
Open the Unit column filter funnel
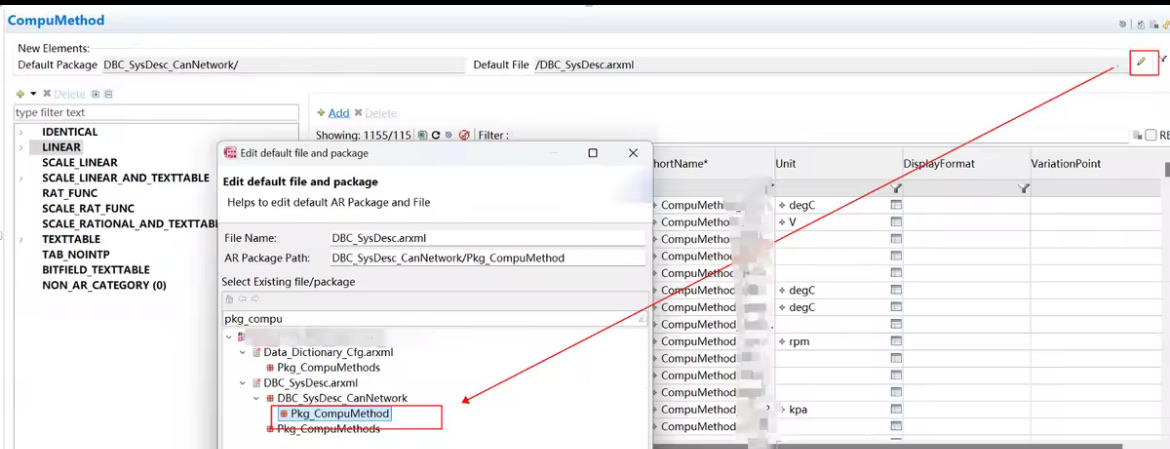pos(897,188)
